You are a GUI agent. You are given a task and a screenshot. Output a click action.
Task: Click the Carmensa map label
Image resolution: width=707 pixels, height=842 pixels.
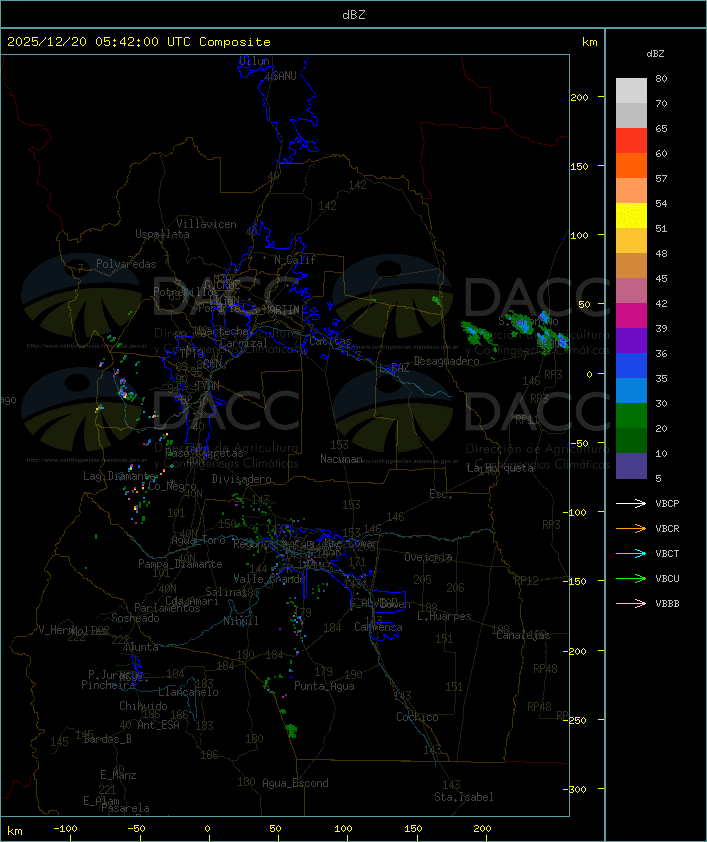tap(378, 627)
